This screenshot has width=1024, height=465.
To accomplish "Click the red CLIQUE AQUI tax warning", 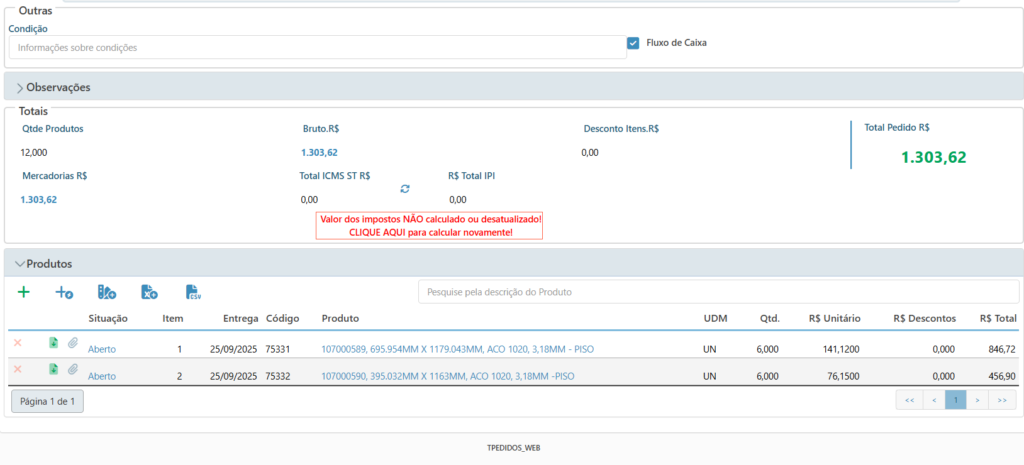I will coord(430,226).
